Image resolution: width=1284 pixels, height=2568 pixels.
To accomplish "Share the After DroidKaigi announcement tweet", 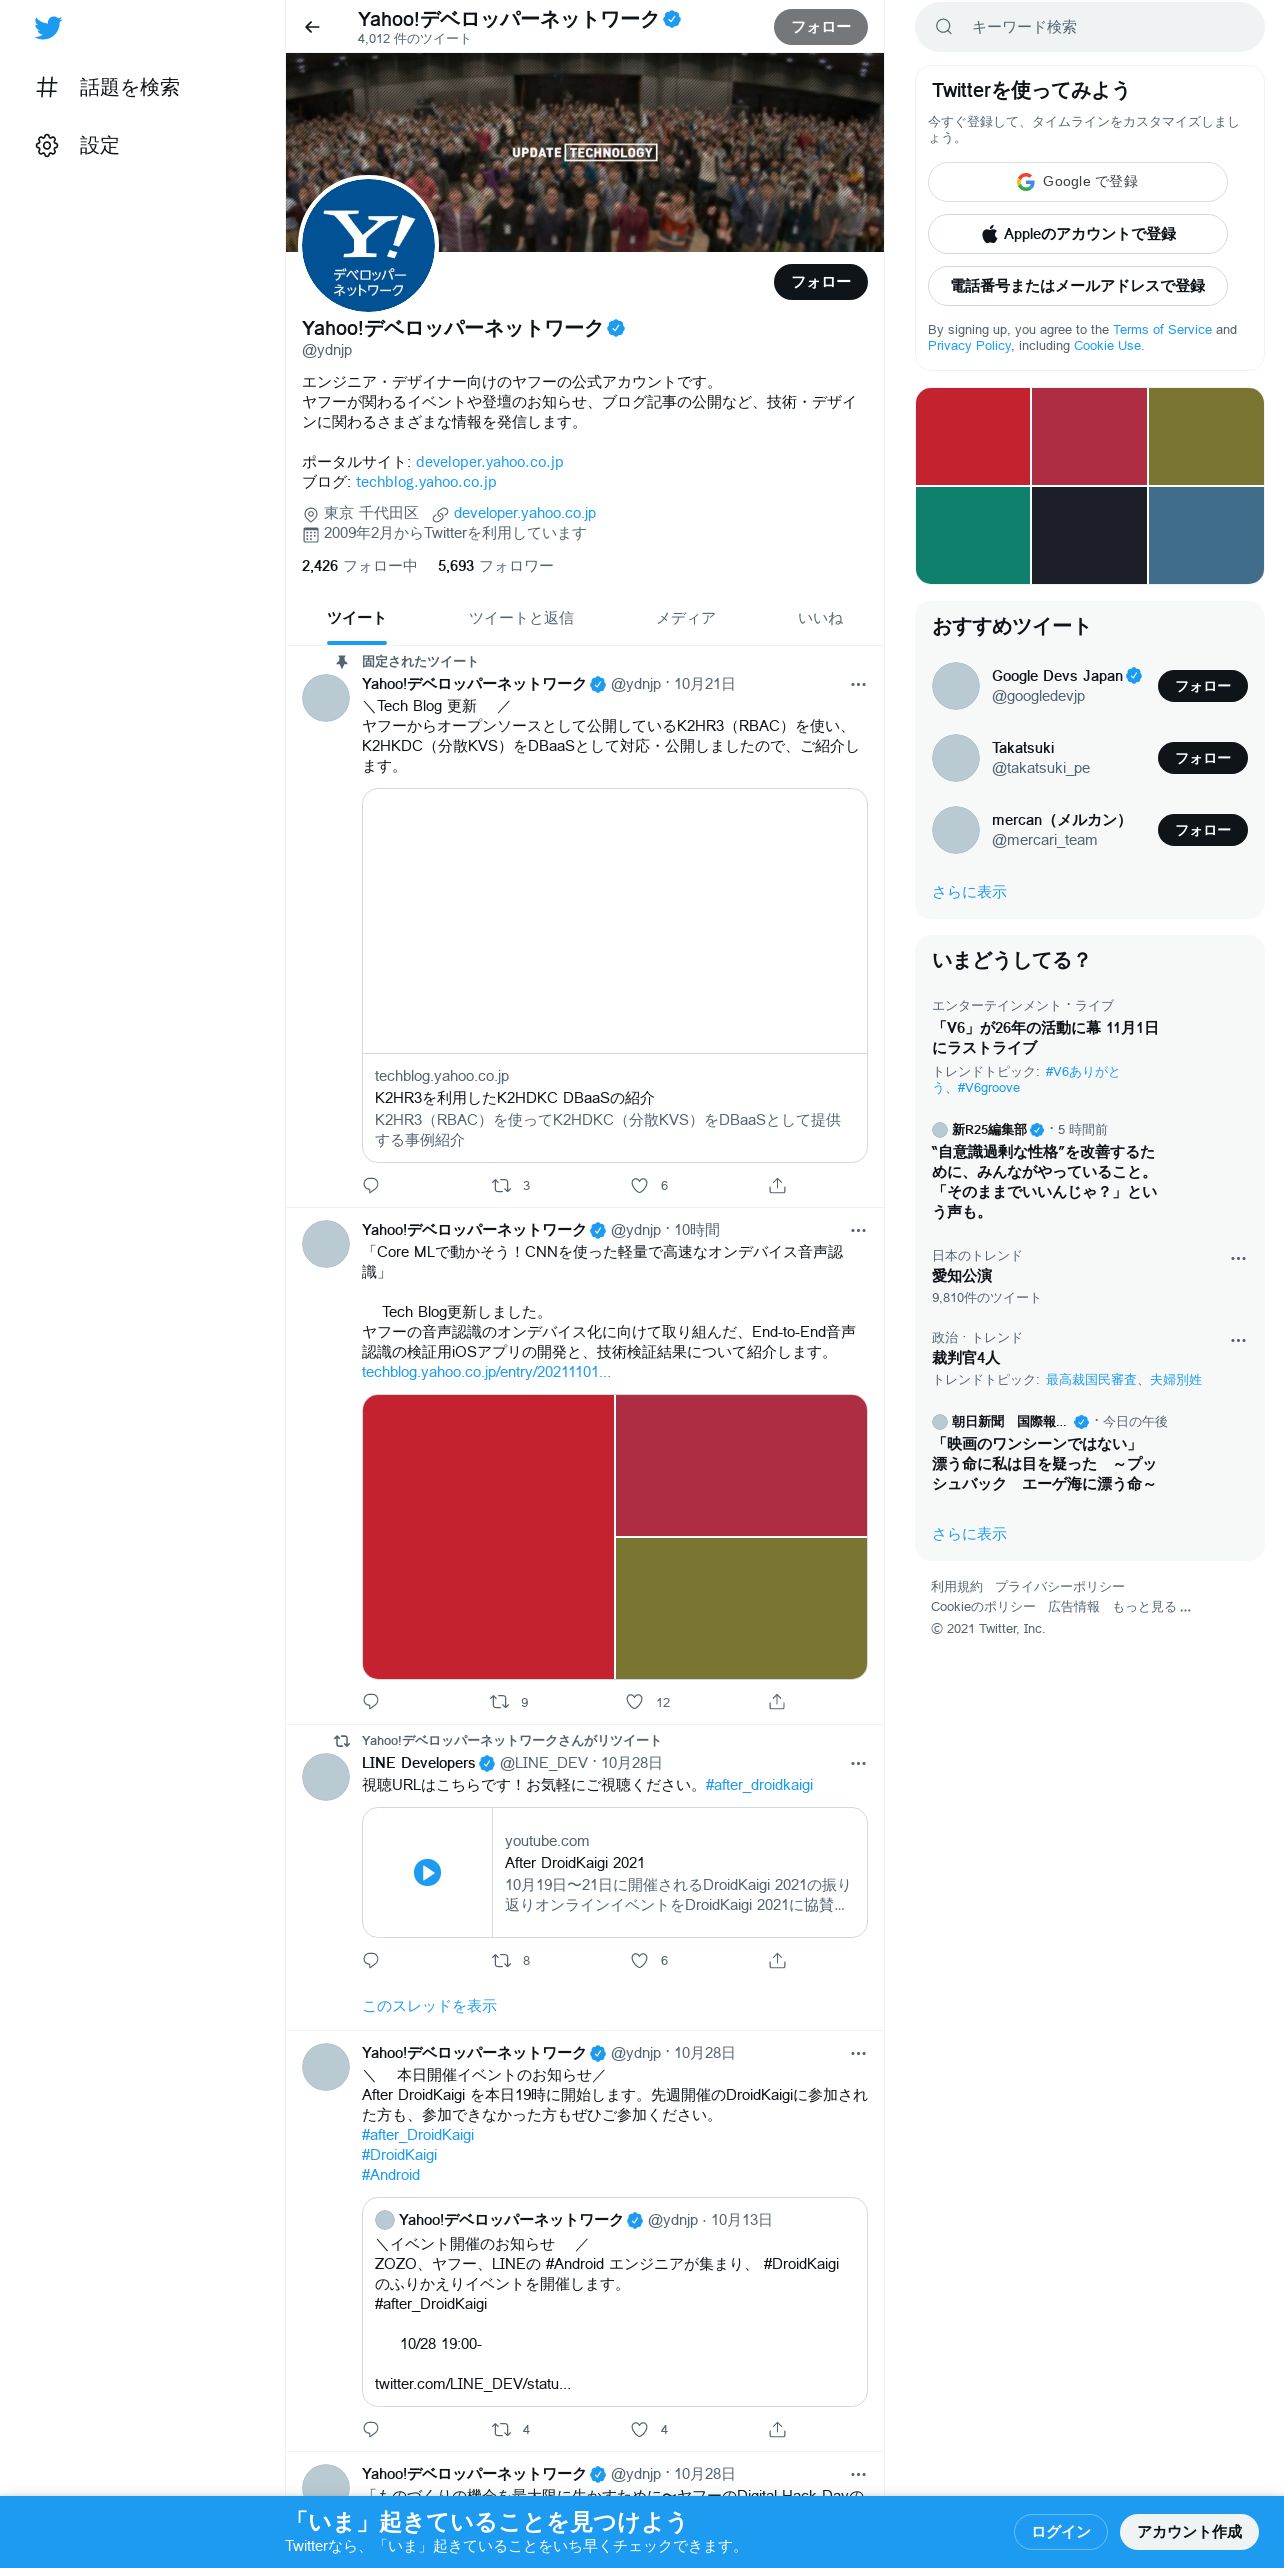I will (777, 2429).
